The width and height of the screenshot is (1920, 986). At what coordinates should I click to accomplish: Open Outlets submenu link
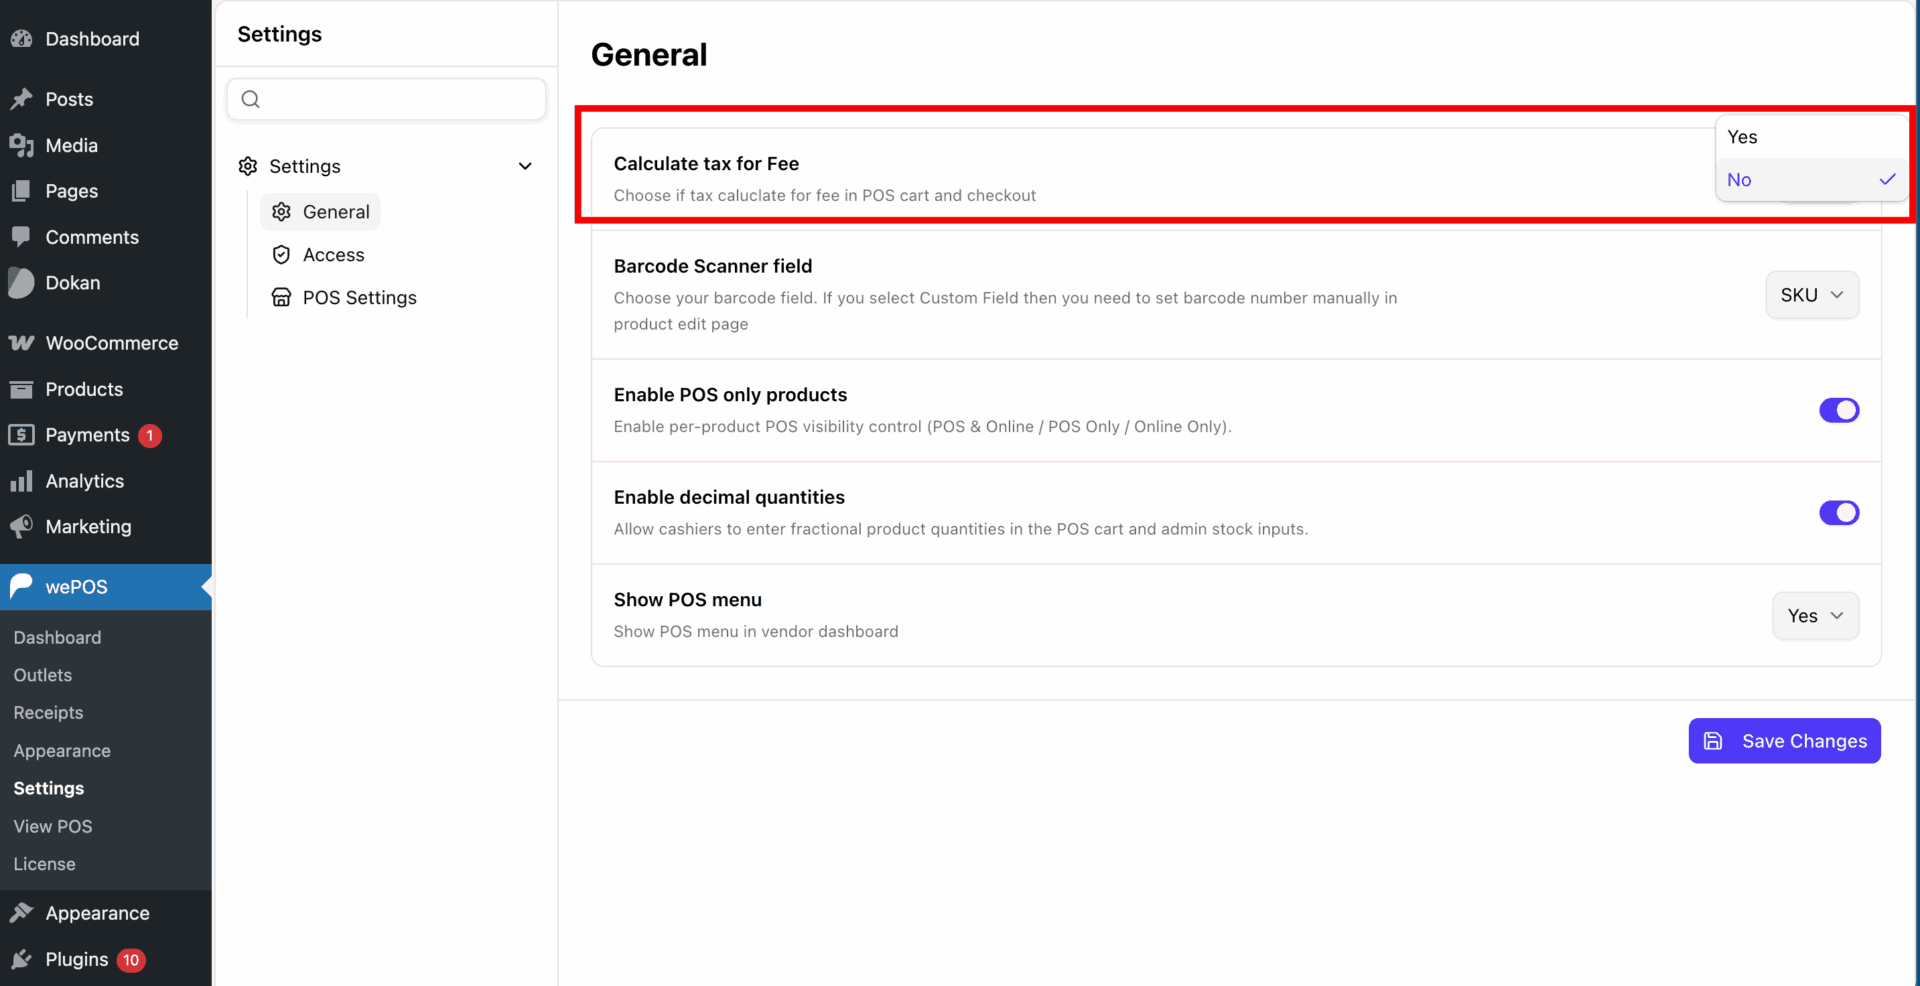point(43,675)
